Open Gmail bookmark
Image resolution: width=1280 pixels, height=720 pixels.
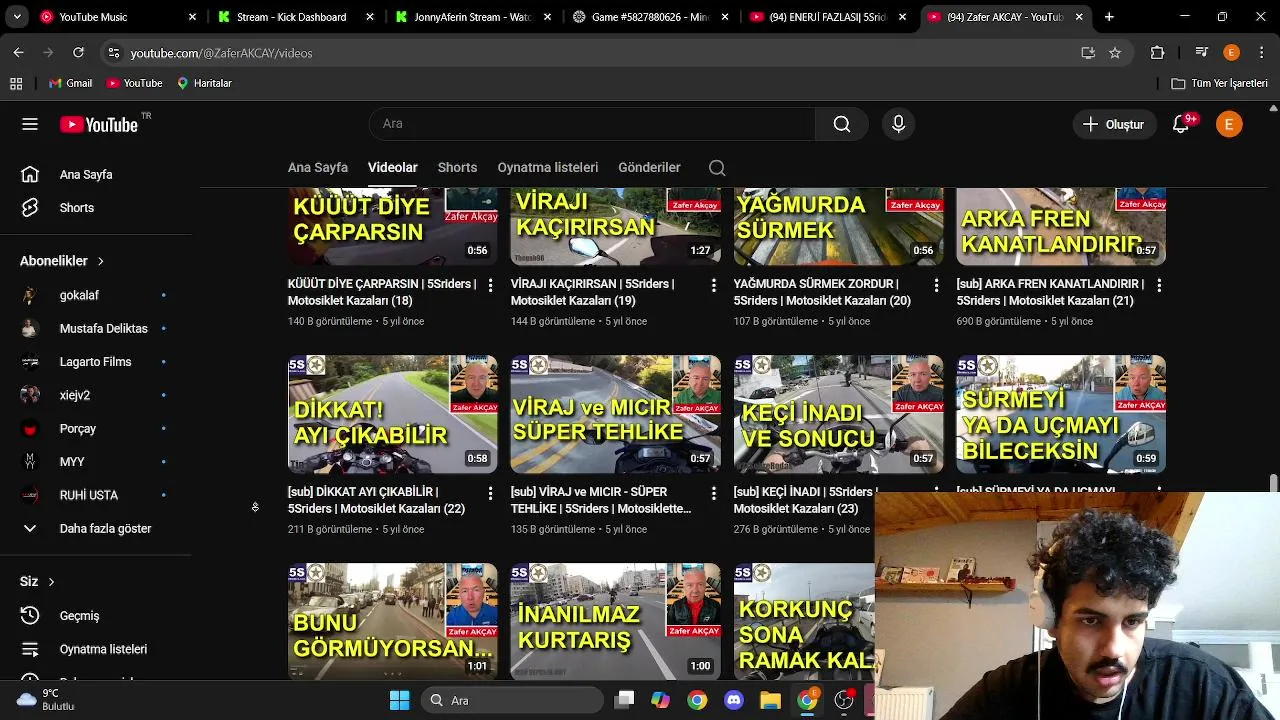(x=69, y=83)
